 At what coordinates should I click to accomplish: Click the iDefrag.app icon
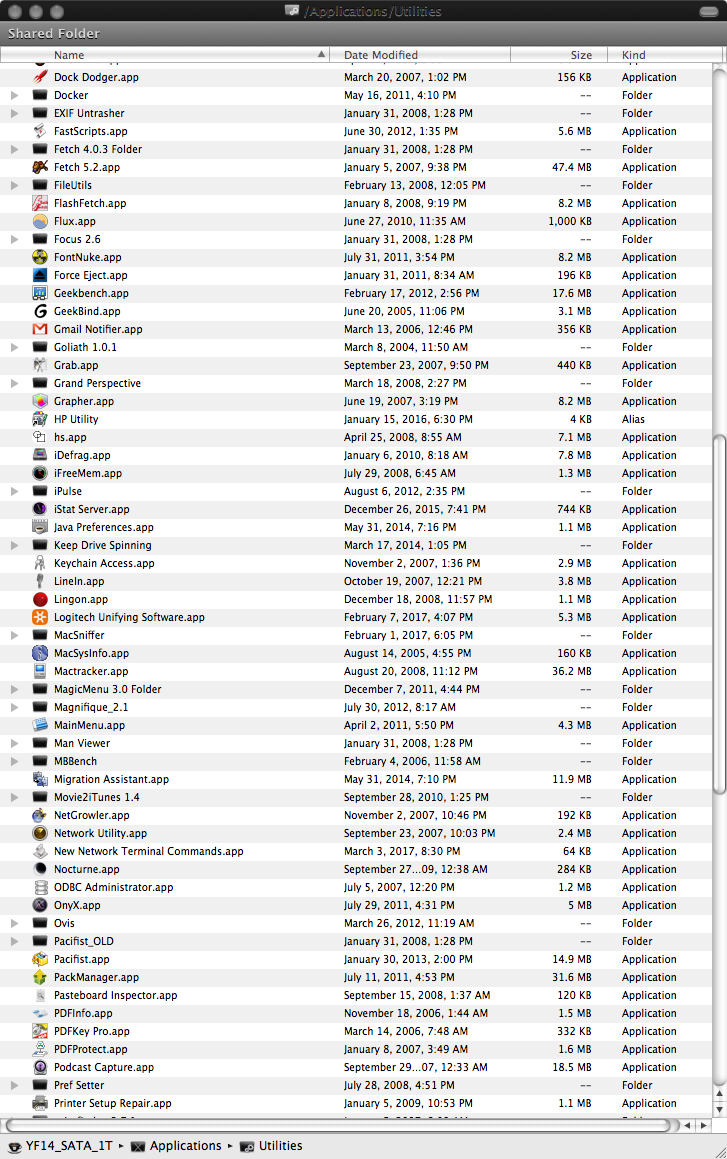(41, 455)
